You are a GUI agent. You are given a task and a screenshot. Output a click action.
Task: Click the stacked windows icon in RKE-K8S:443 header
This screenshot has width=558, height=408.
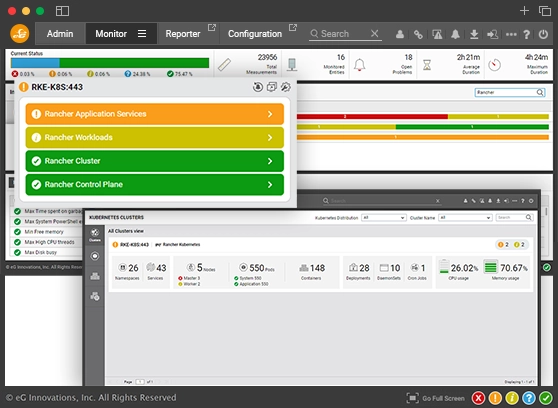[272, 87]
